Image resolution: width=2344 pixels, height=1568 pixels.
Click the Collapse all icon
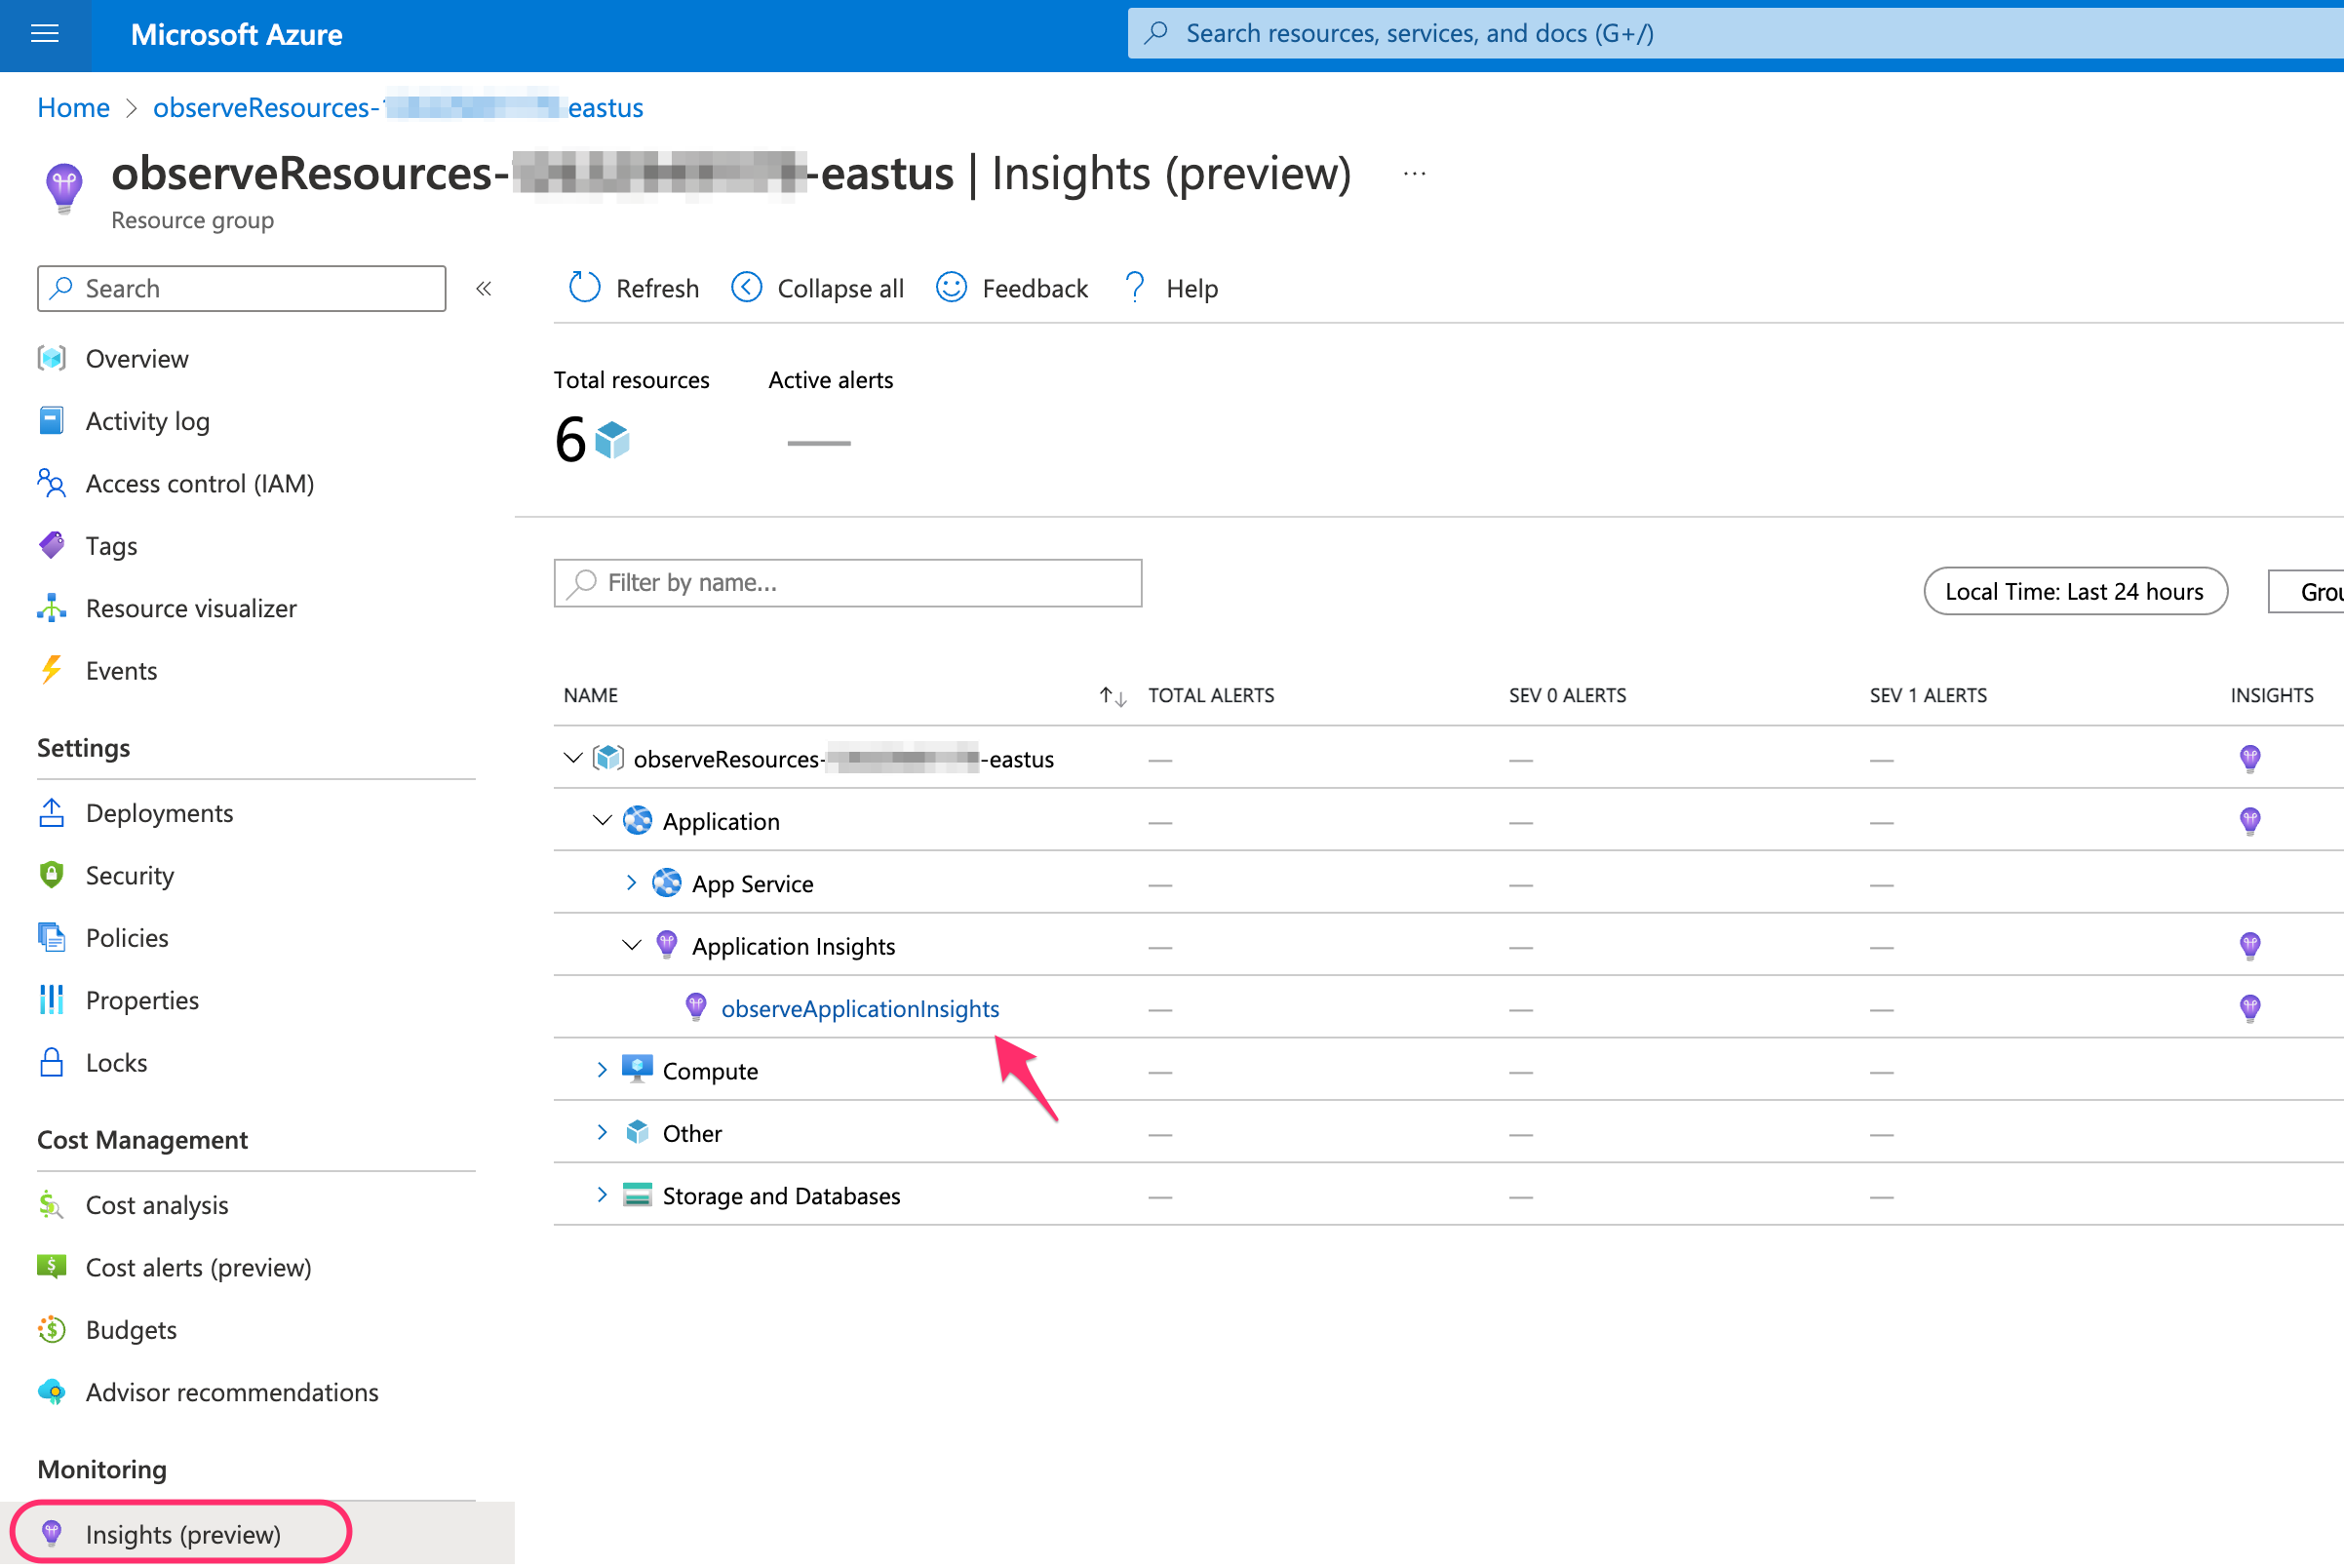point(746,288)
